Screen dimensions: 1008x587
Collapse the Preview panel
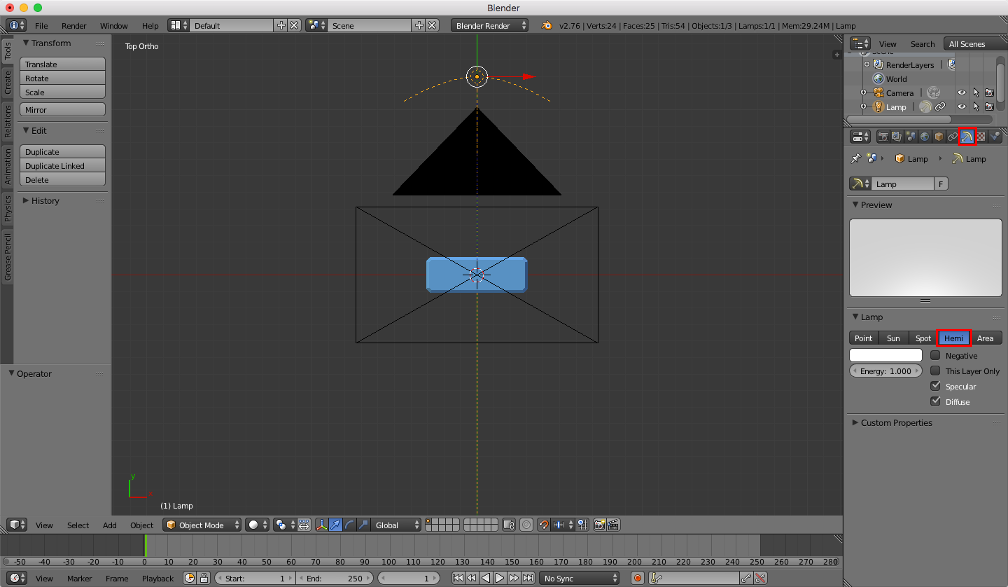pos(855,204)
